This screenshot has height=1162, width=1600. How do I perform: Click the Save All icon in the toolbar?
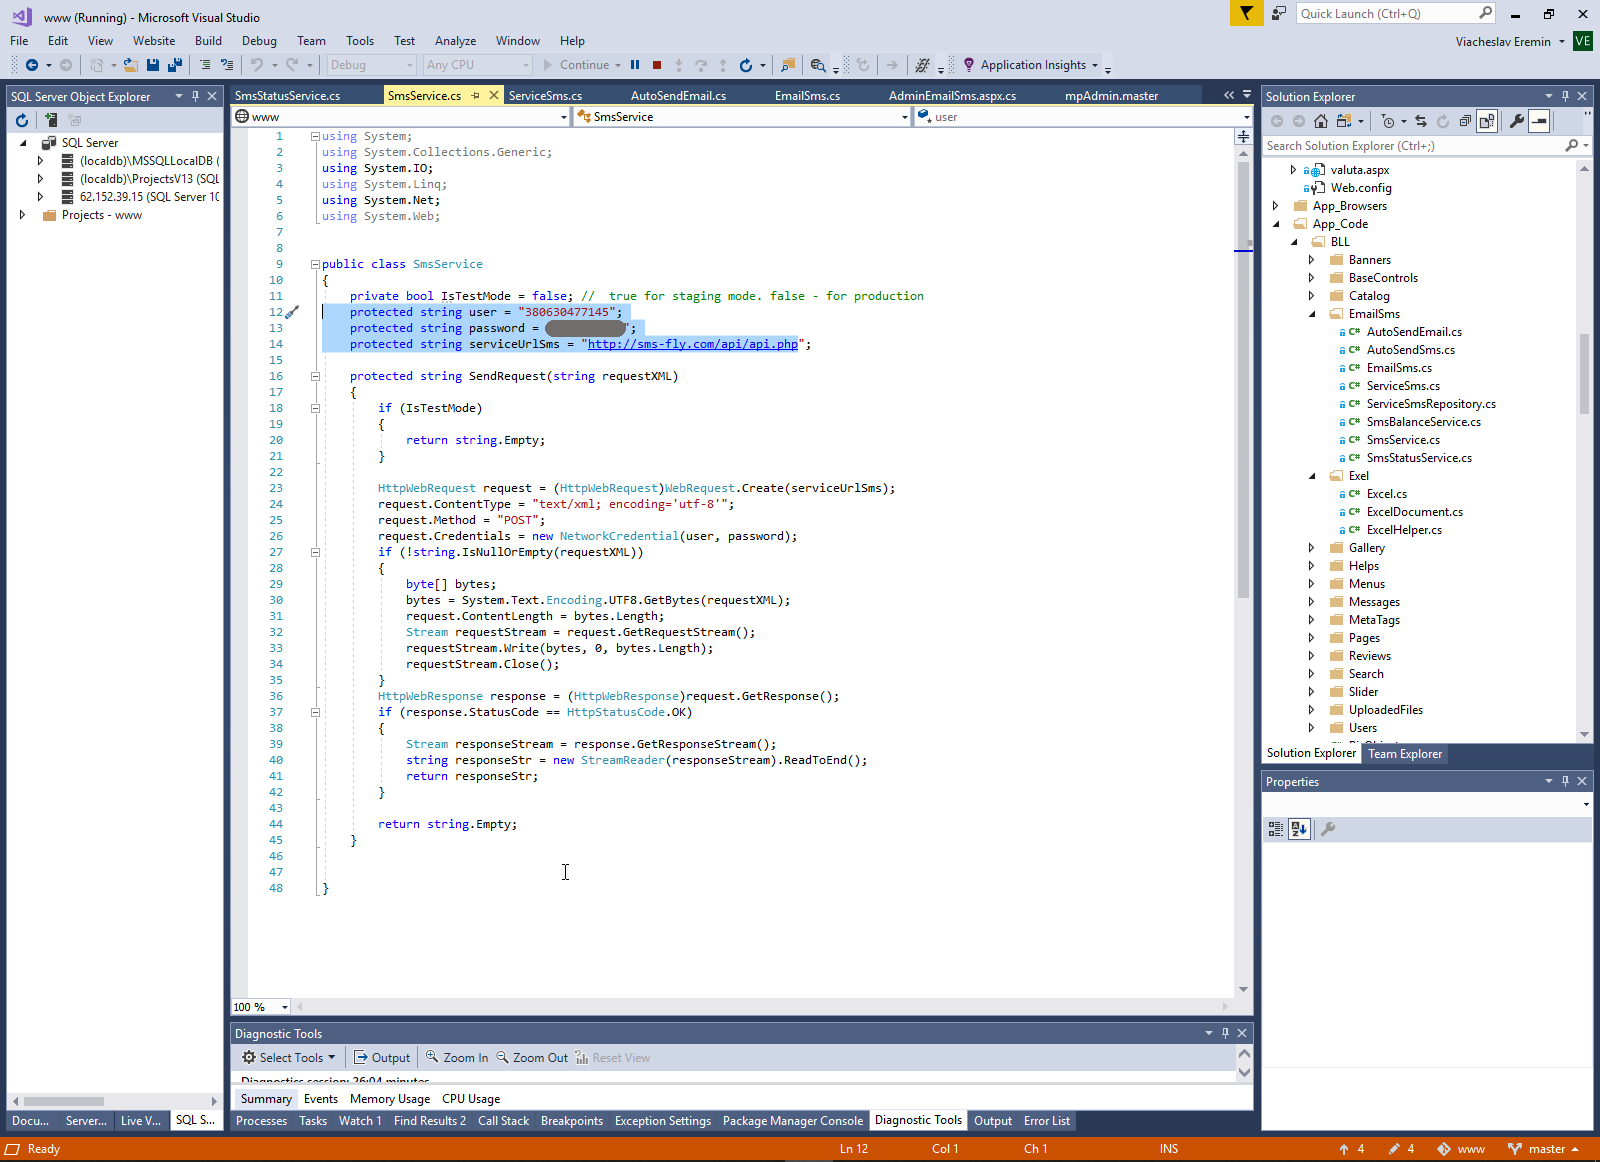click(175, 65)
